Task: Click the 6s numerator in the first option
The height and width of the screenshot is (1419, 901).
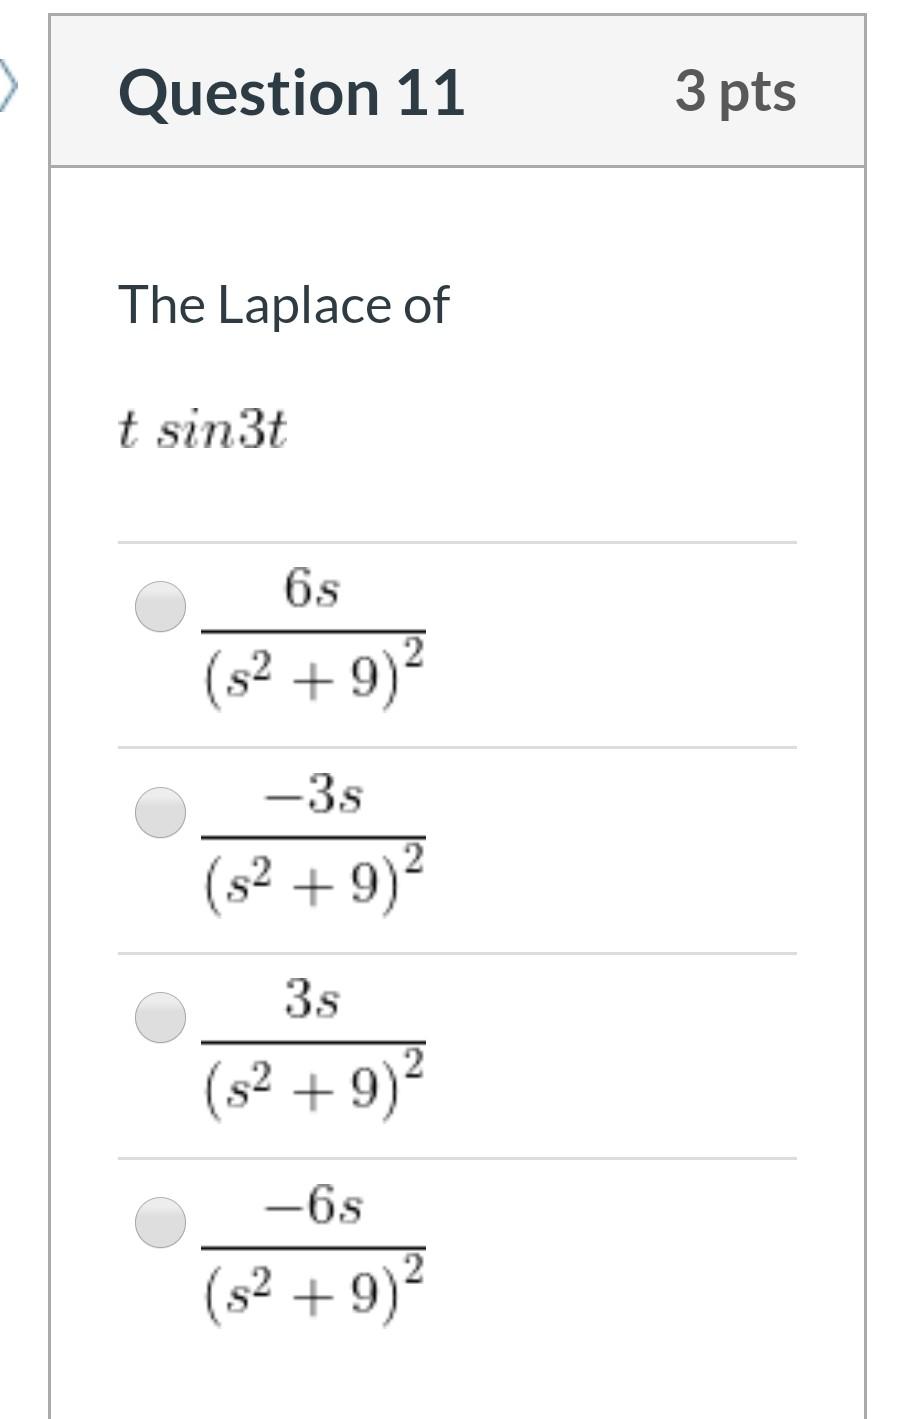Action: 312,589
